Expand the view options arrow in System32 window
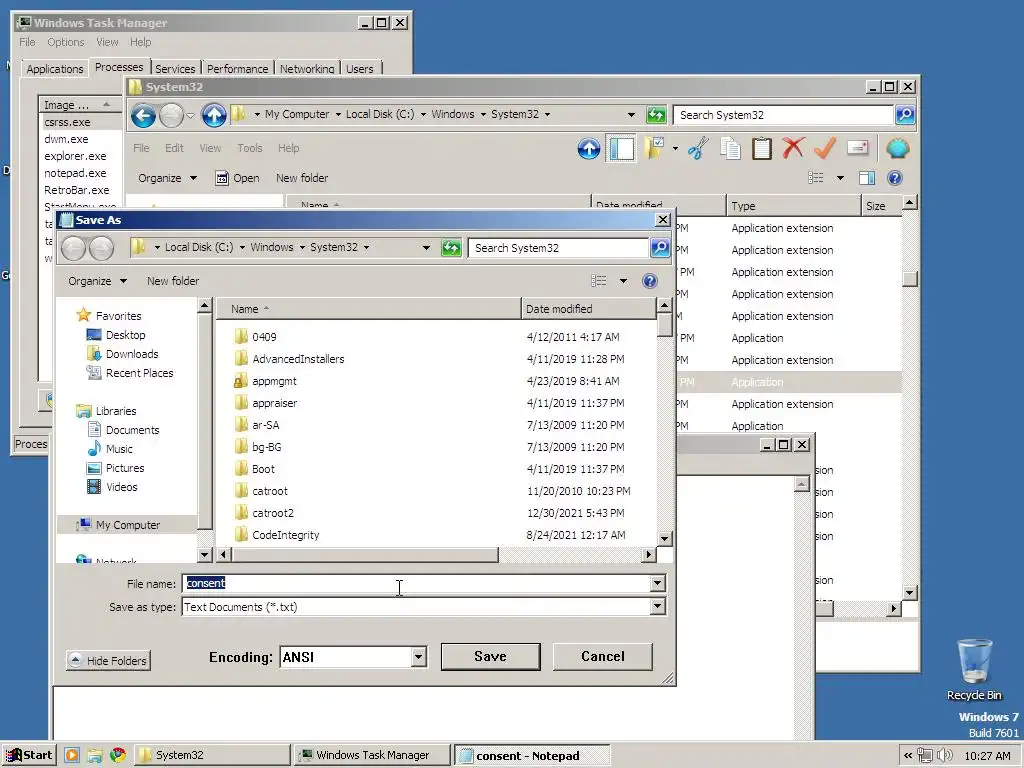Image resolution: width=1024 pixels, height=768 pixels. [840, 178]
